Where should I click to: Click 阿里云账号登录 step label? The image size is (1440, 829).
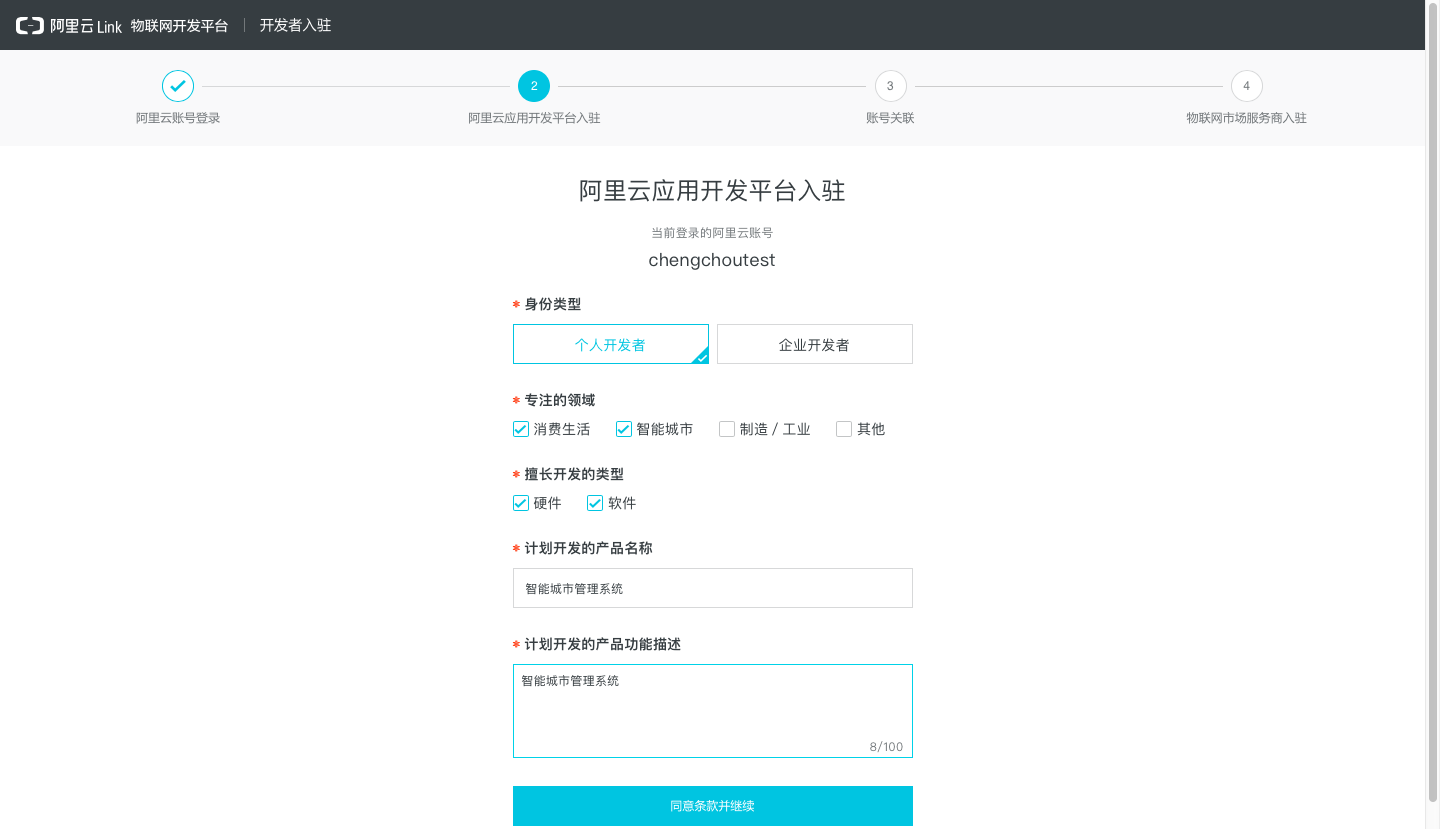point(178,118)
